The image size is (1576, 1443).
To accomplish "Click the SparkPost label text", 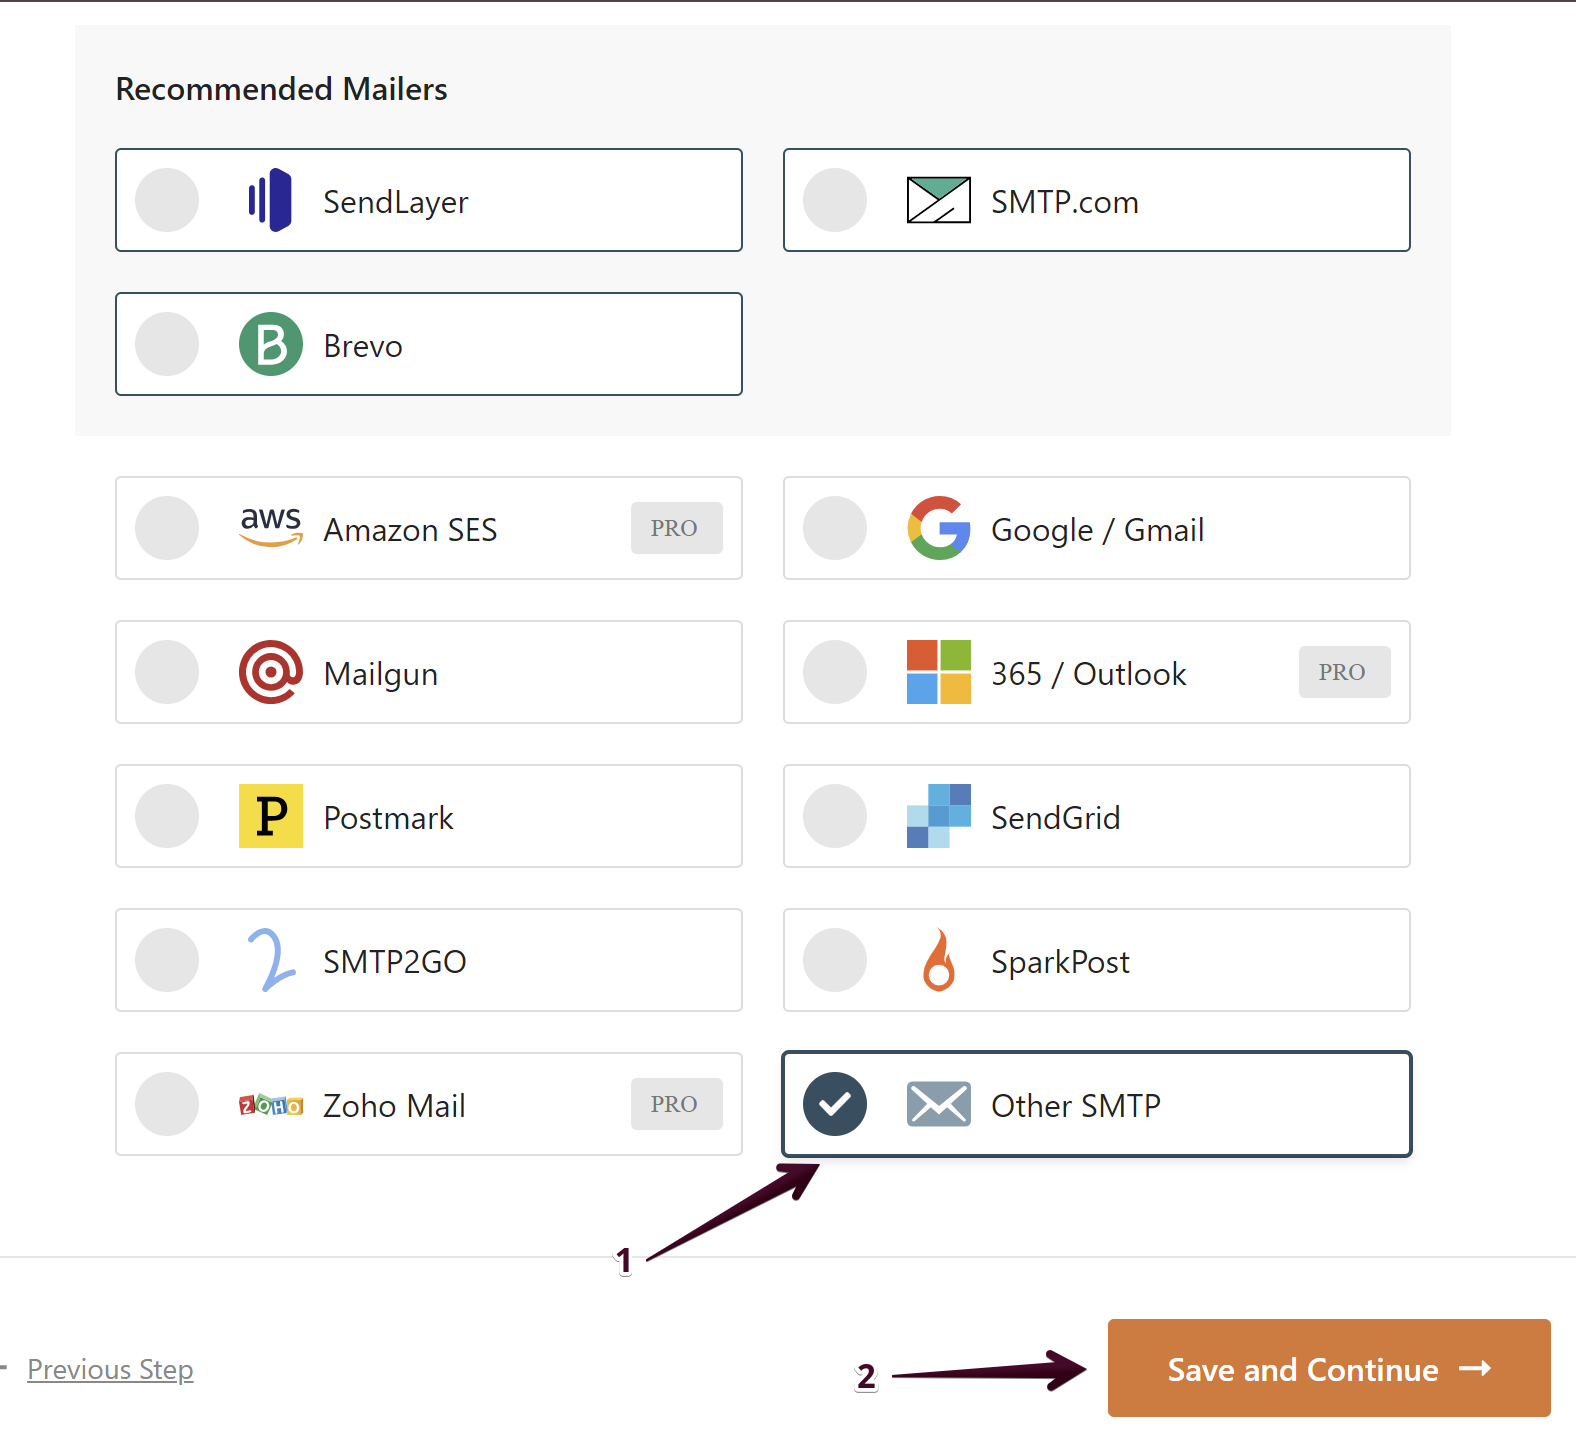I will 1060,962.
